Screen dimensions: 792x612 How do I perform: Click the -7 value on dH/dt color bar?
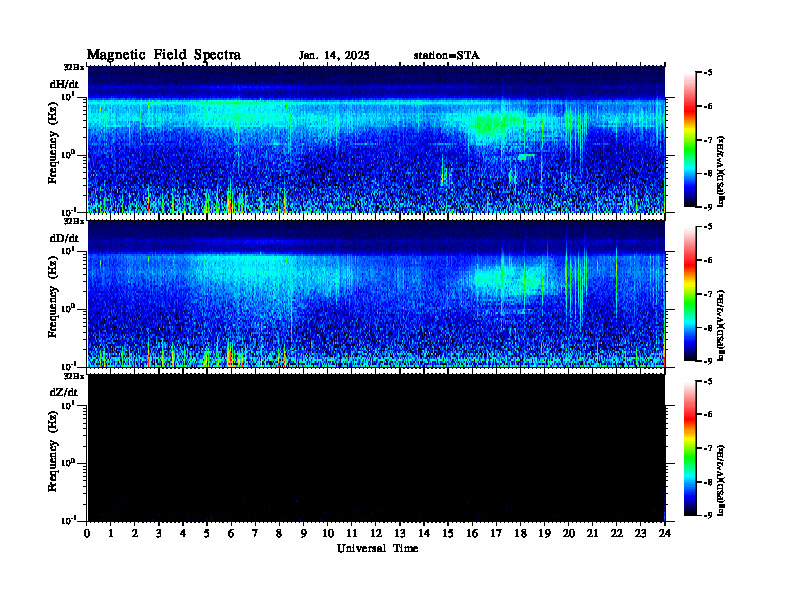(x=708, y=140)
